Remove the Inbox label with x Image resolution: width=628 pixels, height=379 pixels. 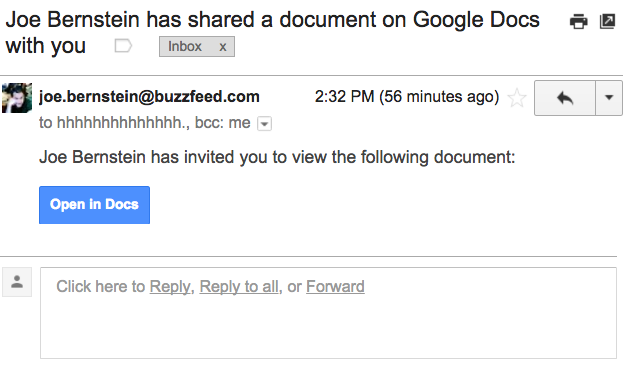click(223, 47)
